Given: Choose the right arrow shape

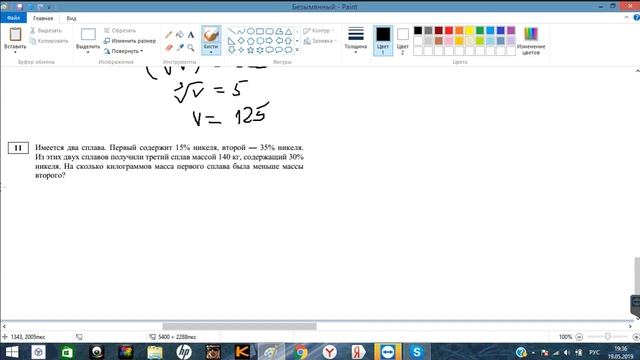Looking at the screenshot, I should (x=269, y=40).
